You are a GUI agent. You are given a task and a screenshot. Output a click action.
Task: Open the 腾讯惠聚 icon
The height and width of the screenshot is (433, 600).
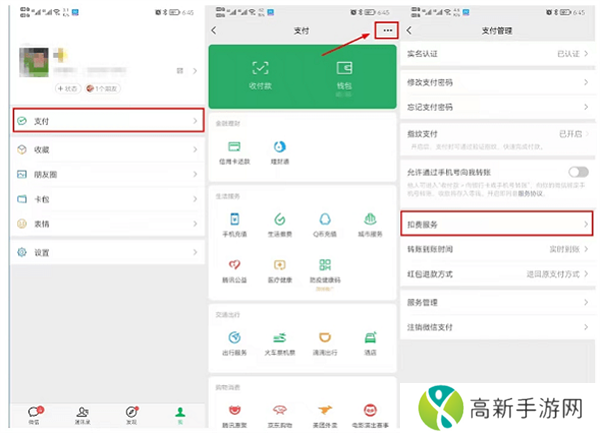tap(235, 410)
